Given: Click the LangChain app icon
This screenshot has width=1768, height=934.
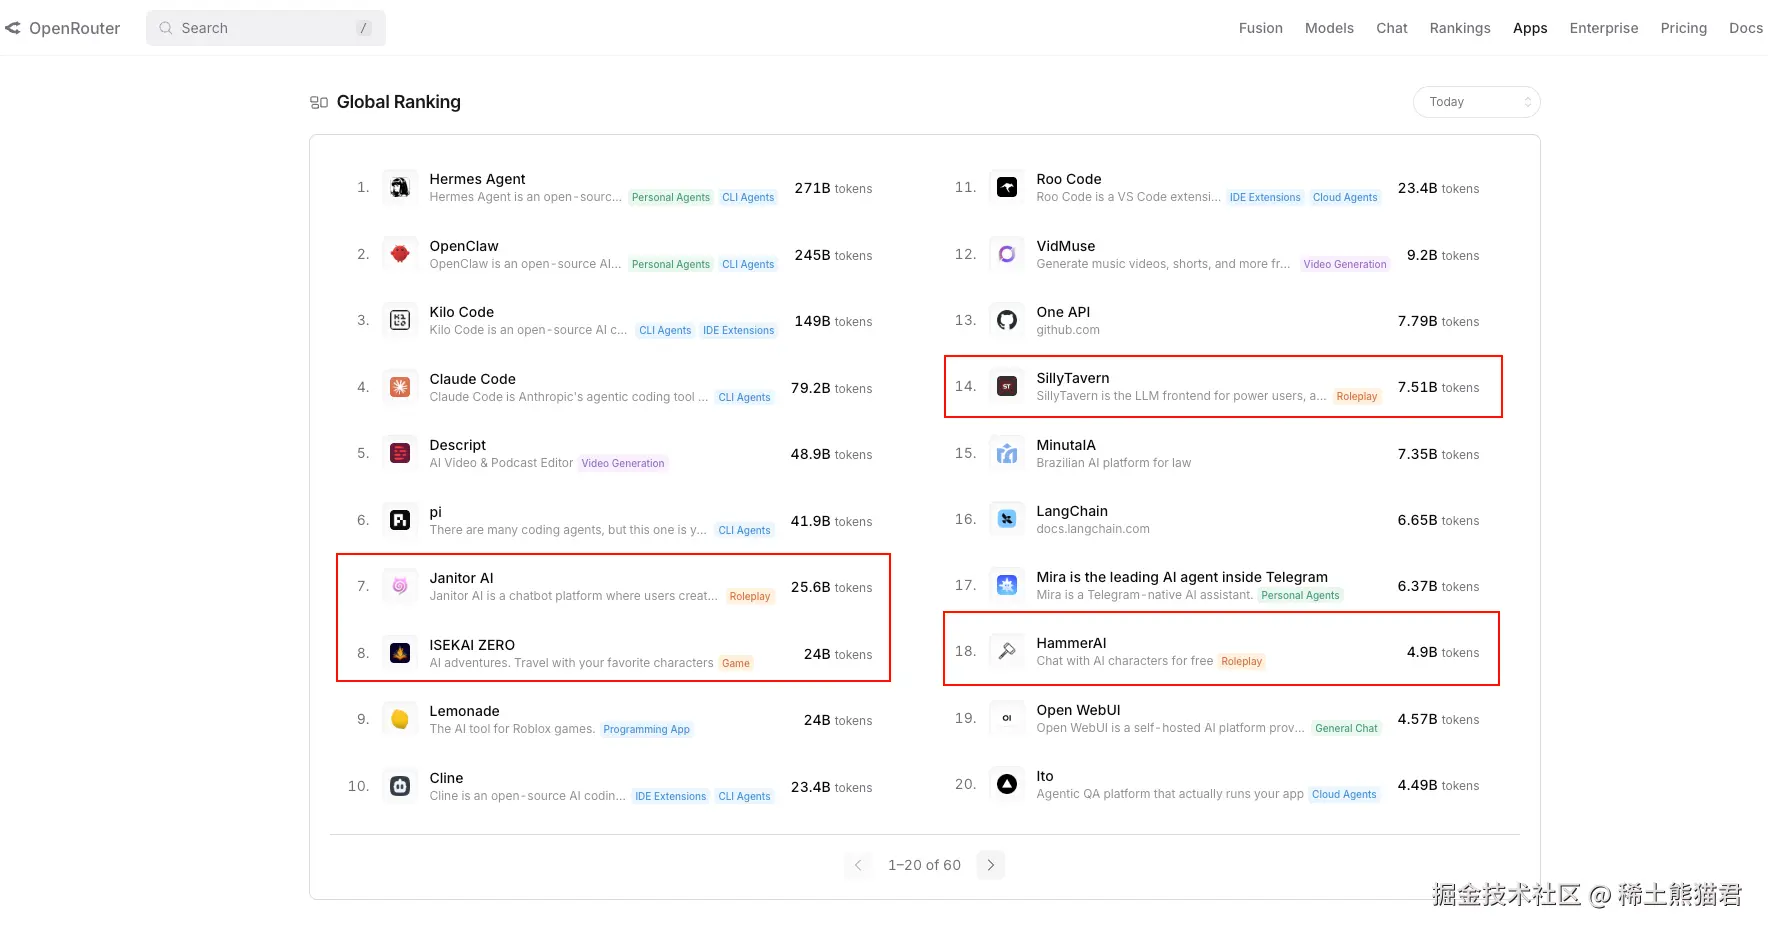Looking at the screenshot, I should coord(1007,519).
